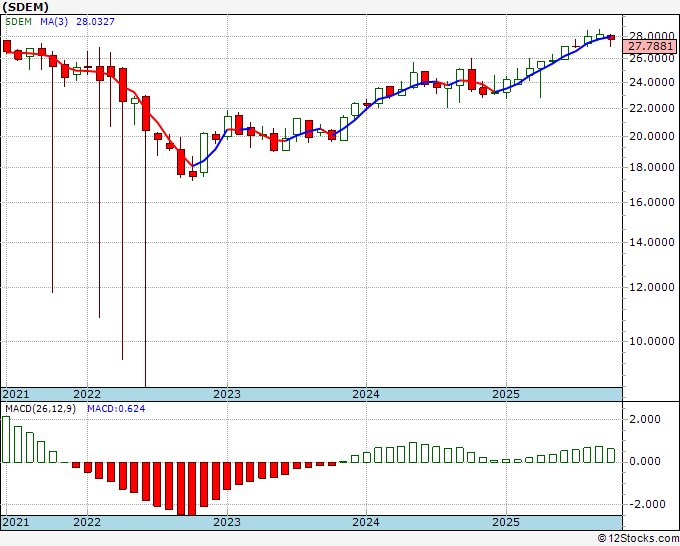Click the 10.0000 price axis label

[652, 341]
